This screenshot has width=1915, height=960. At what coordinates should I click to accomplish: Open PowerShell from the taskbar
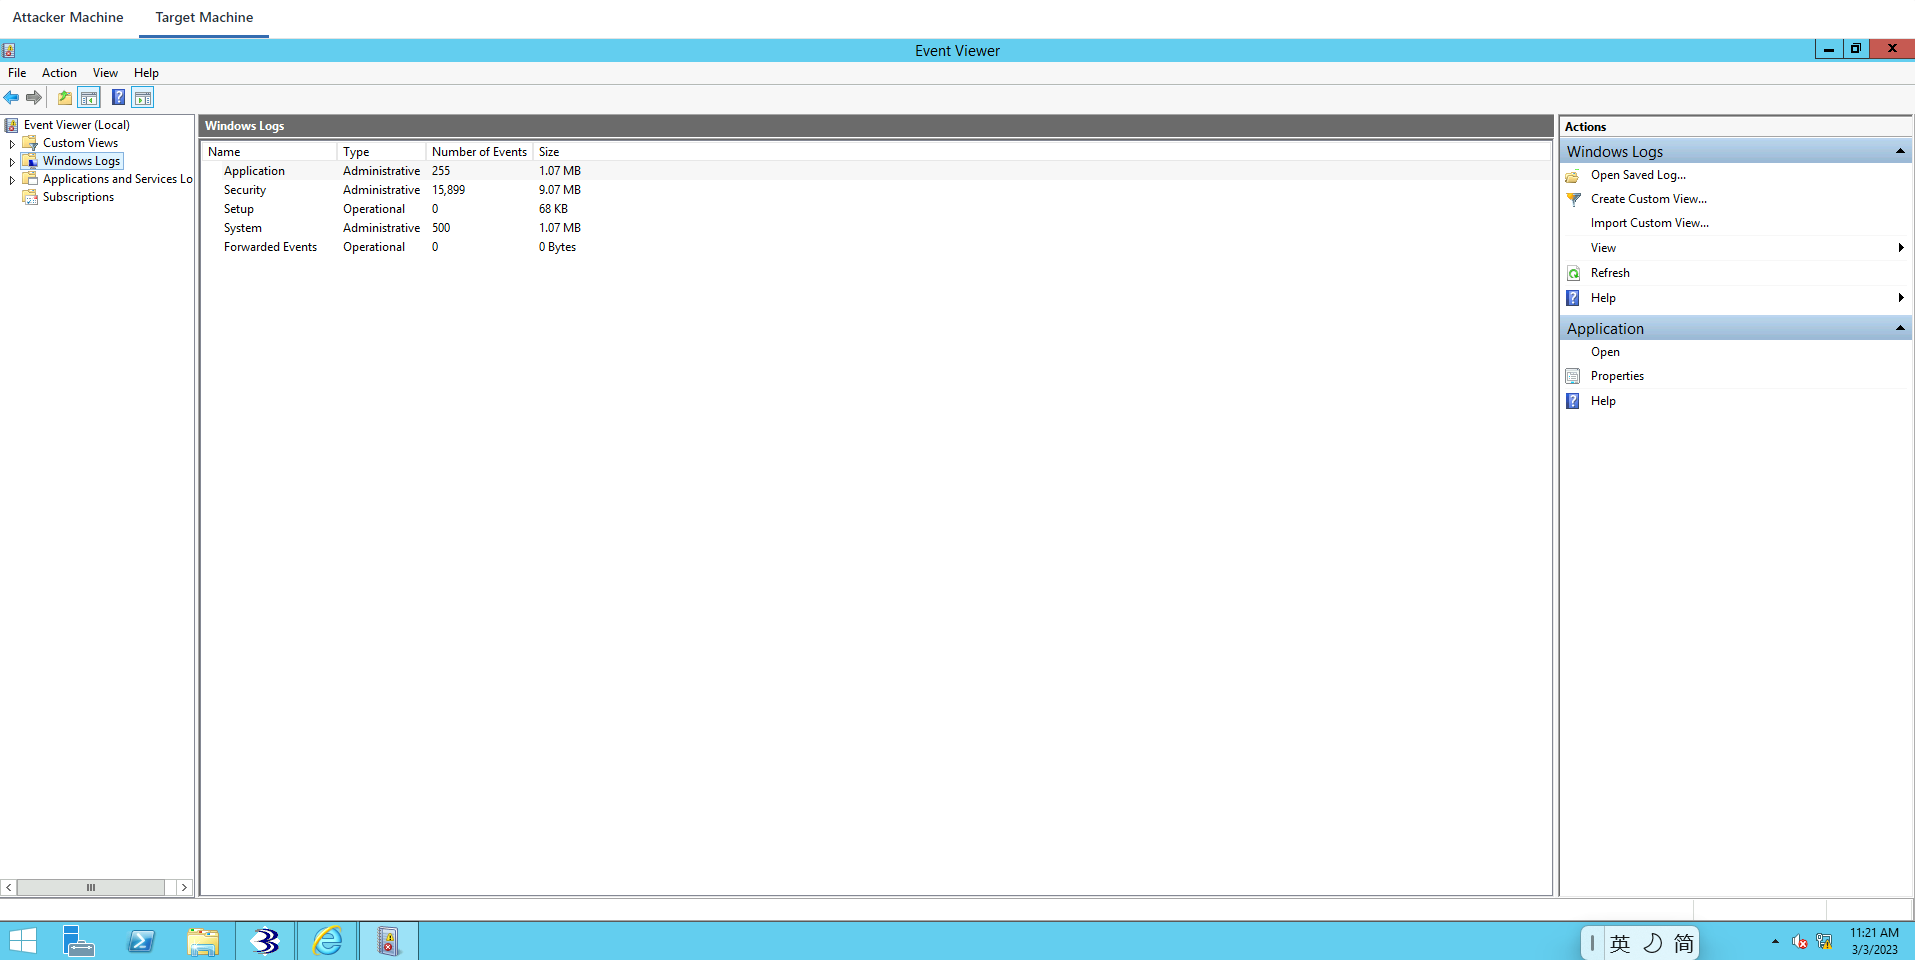141,941
